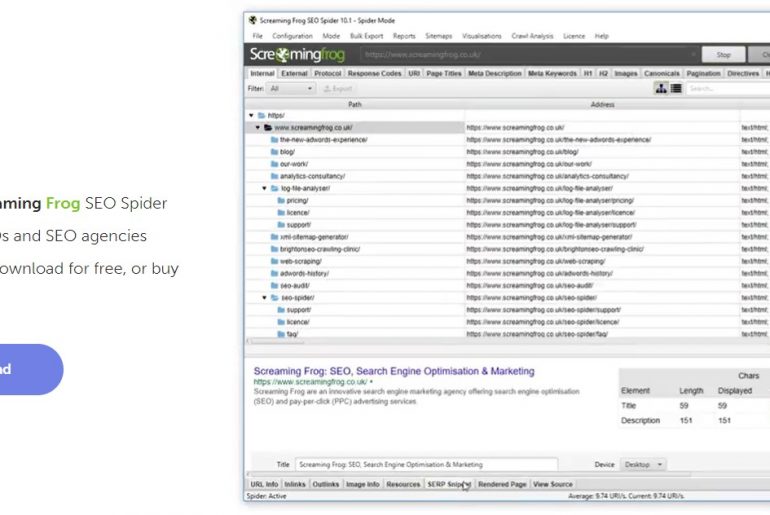Open the Mode menu

tap(331, 36)
